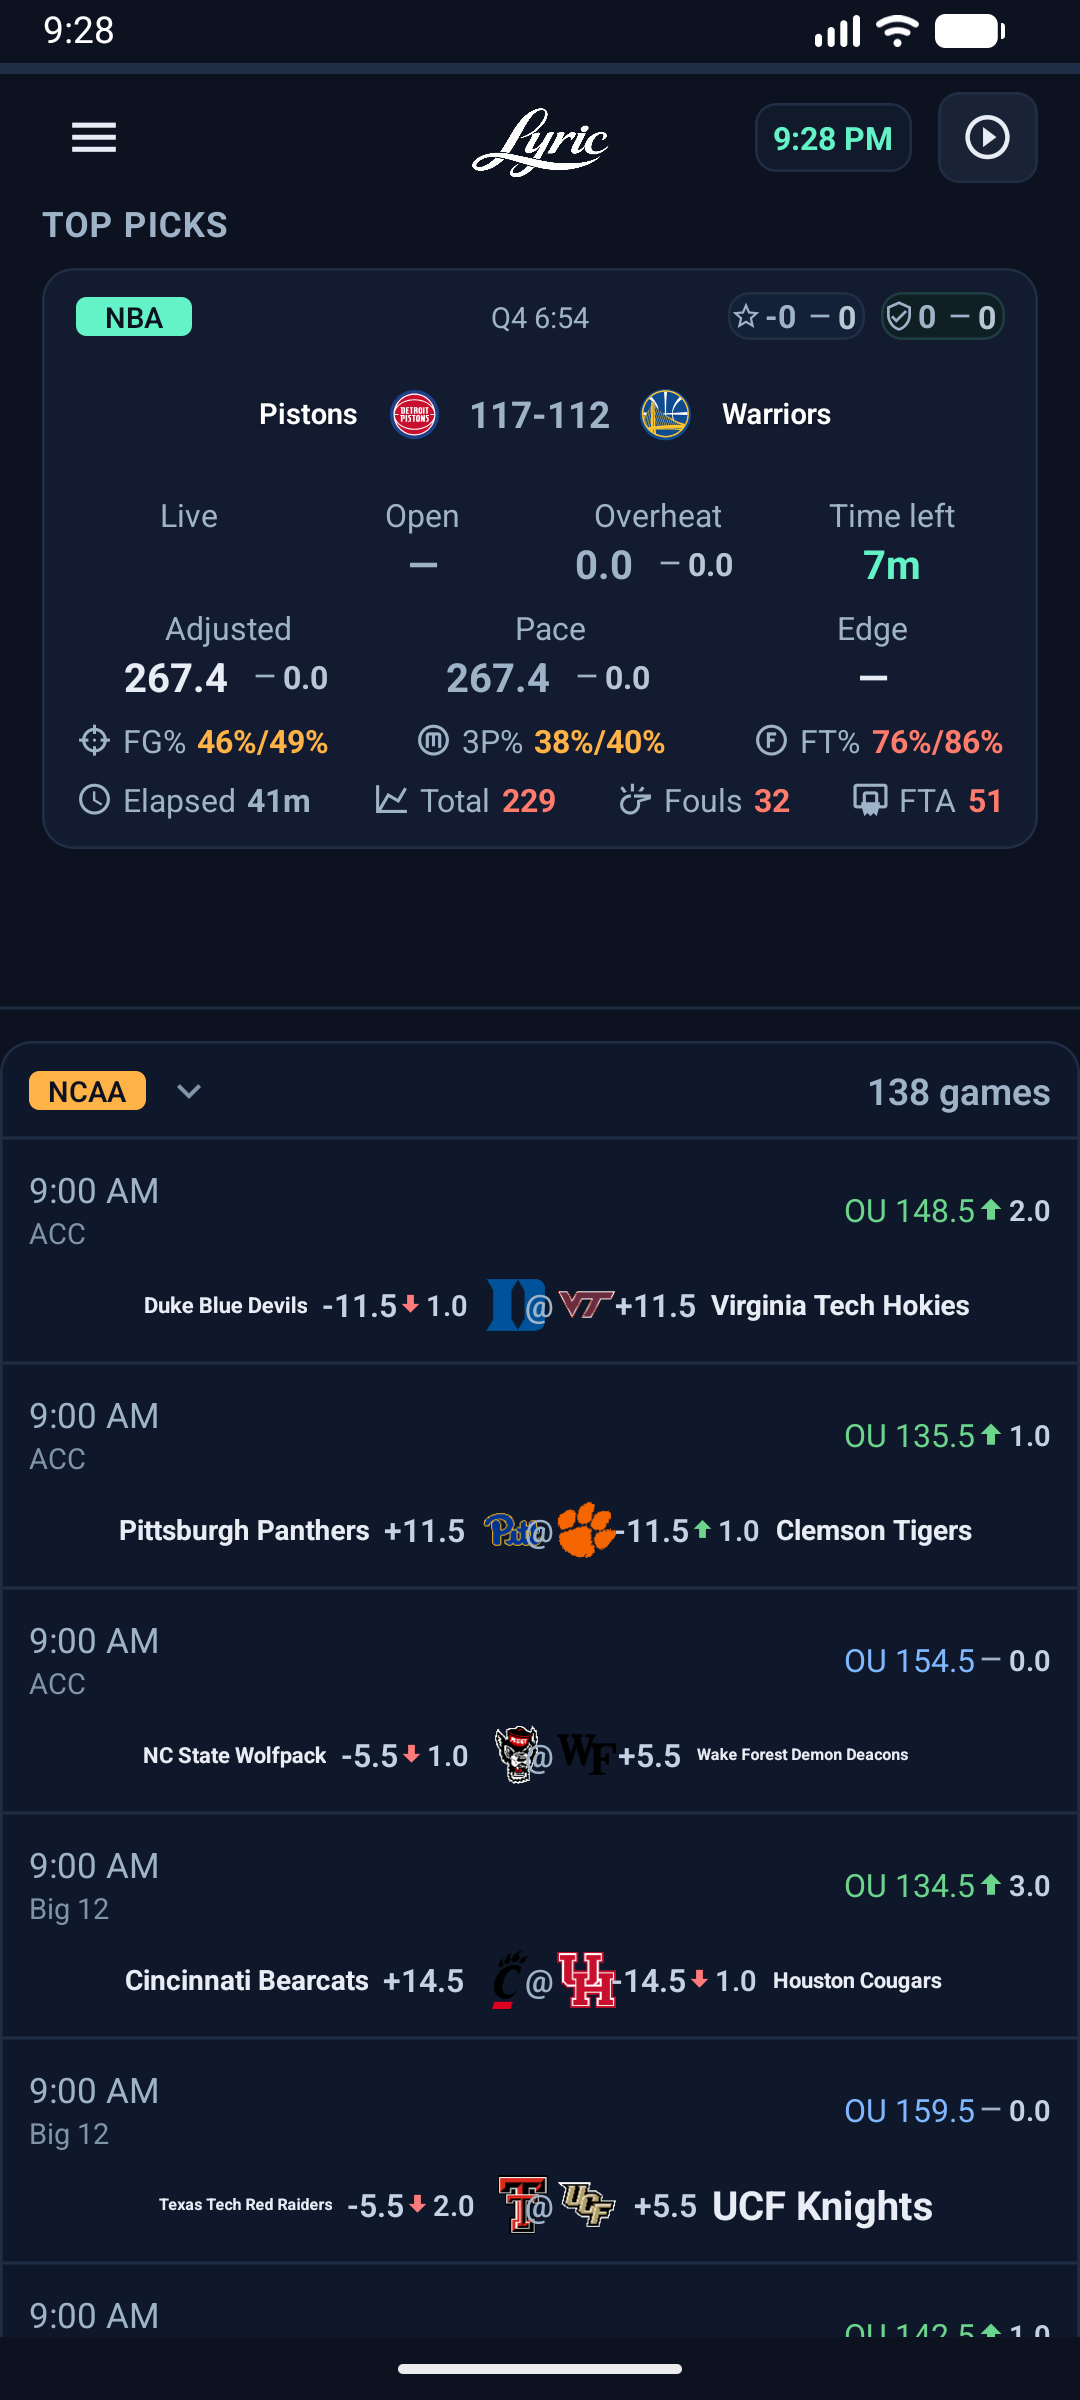The height and width of the screenshot is (2400, 1080).
Task: Open the hamburger navigation menu
Action: pos(93,137)
